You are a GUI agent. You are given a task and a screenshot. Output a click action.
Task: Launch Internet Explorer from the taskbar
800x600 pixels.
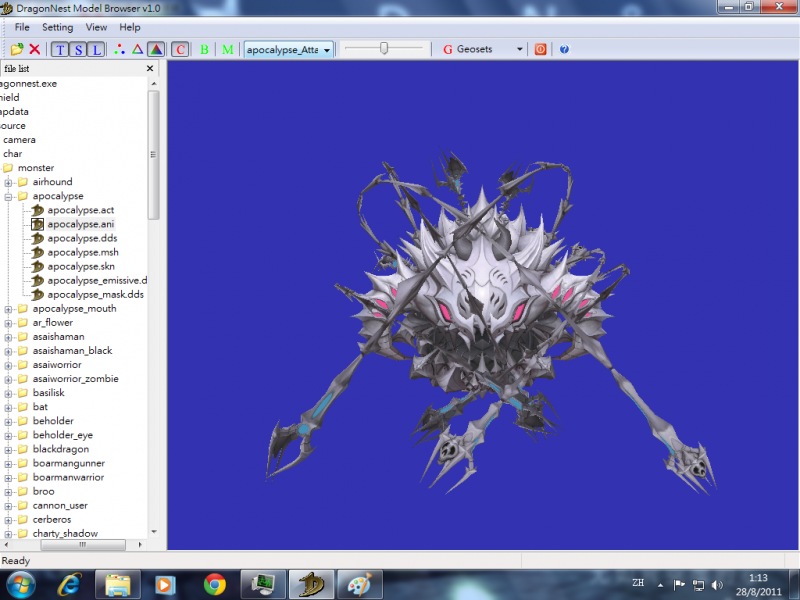coord(69,585)
